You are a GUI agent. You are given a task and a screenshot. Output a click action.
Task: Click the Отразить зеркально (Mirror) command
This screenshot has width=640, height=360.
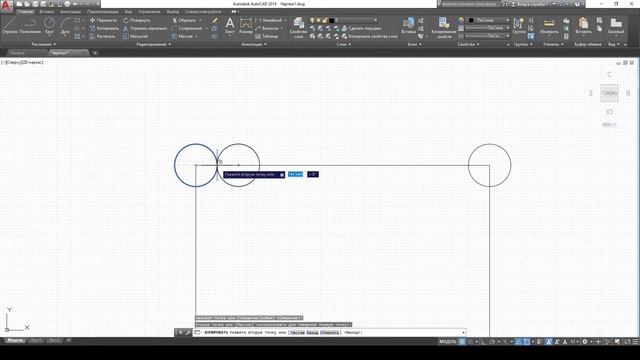[x=145, y=28]
